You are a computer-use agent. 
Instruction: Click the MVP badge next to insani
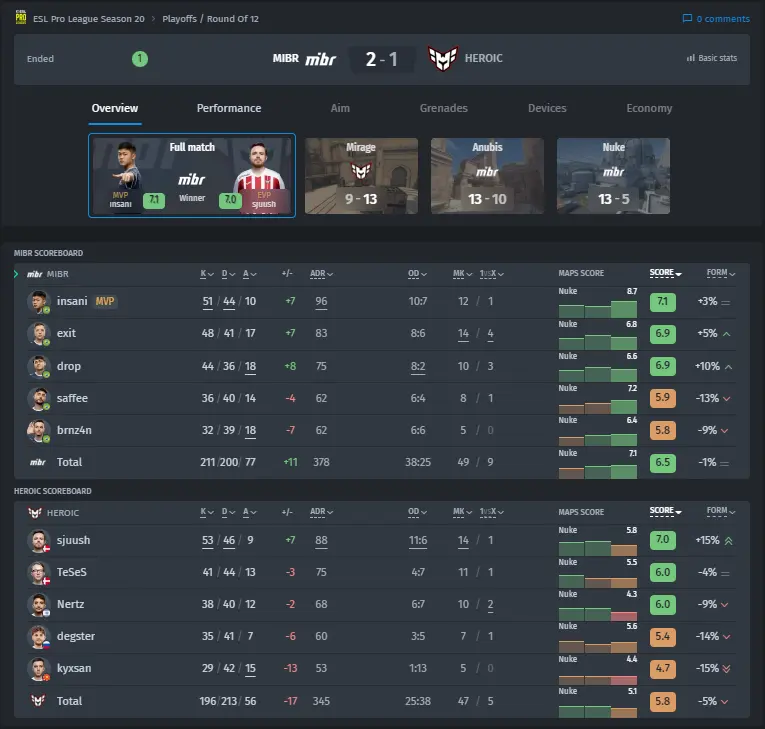tap(105, 301)
